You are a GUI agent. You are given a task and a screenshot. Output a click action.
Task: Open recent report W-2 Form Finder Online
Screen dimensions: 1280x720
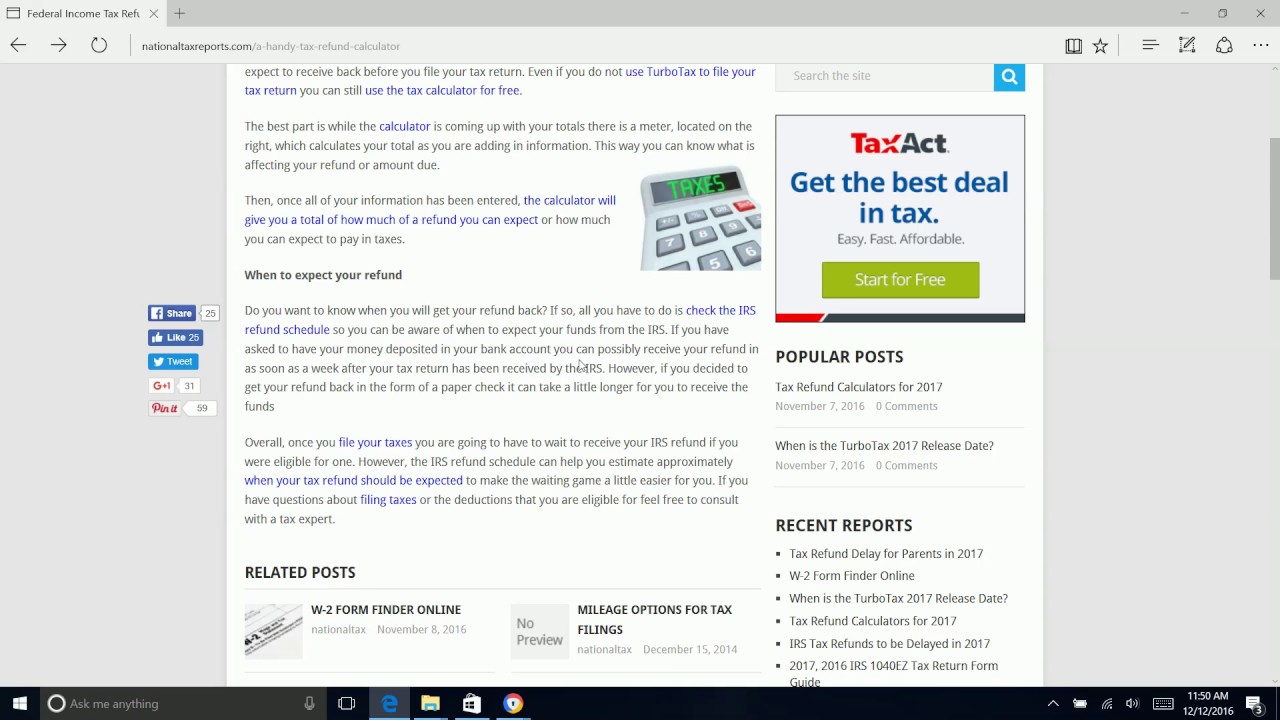(852, 576)
